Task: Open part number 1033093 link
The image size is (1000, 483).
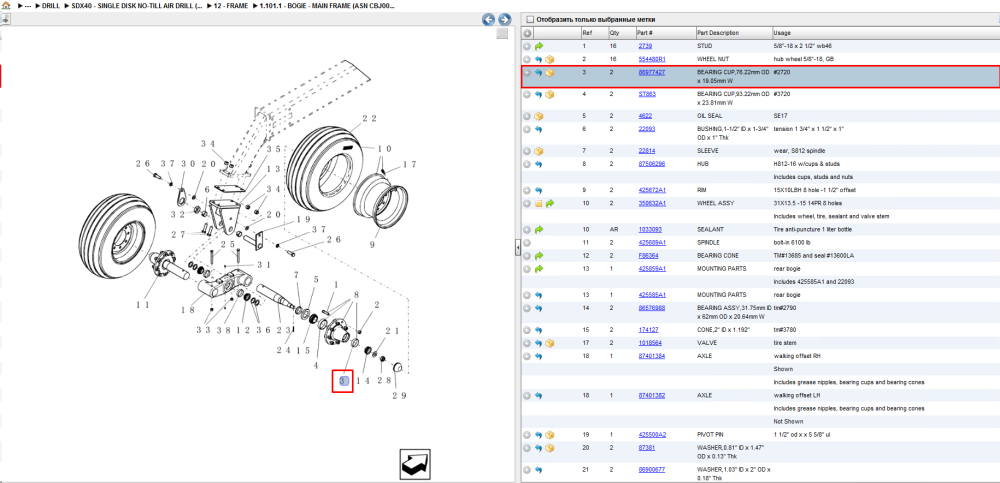Action: [651, 229]
